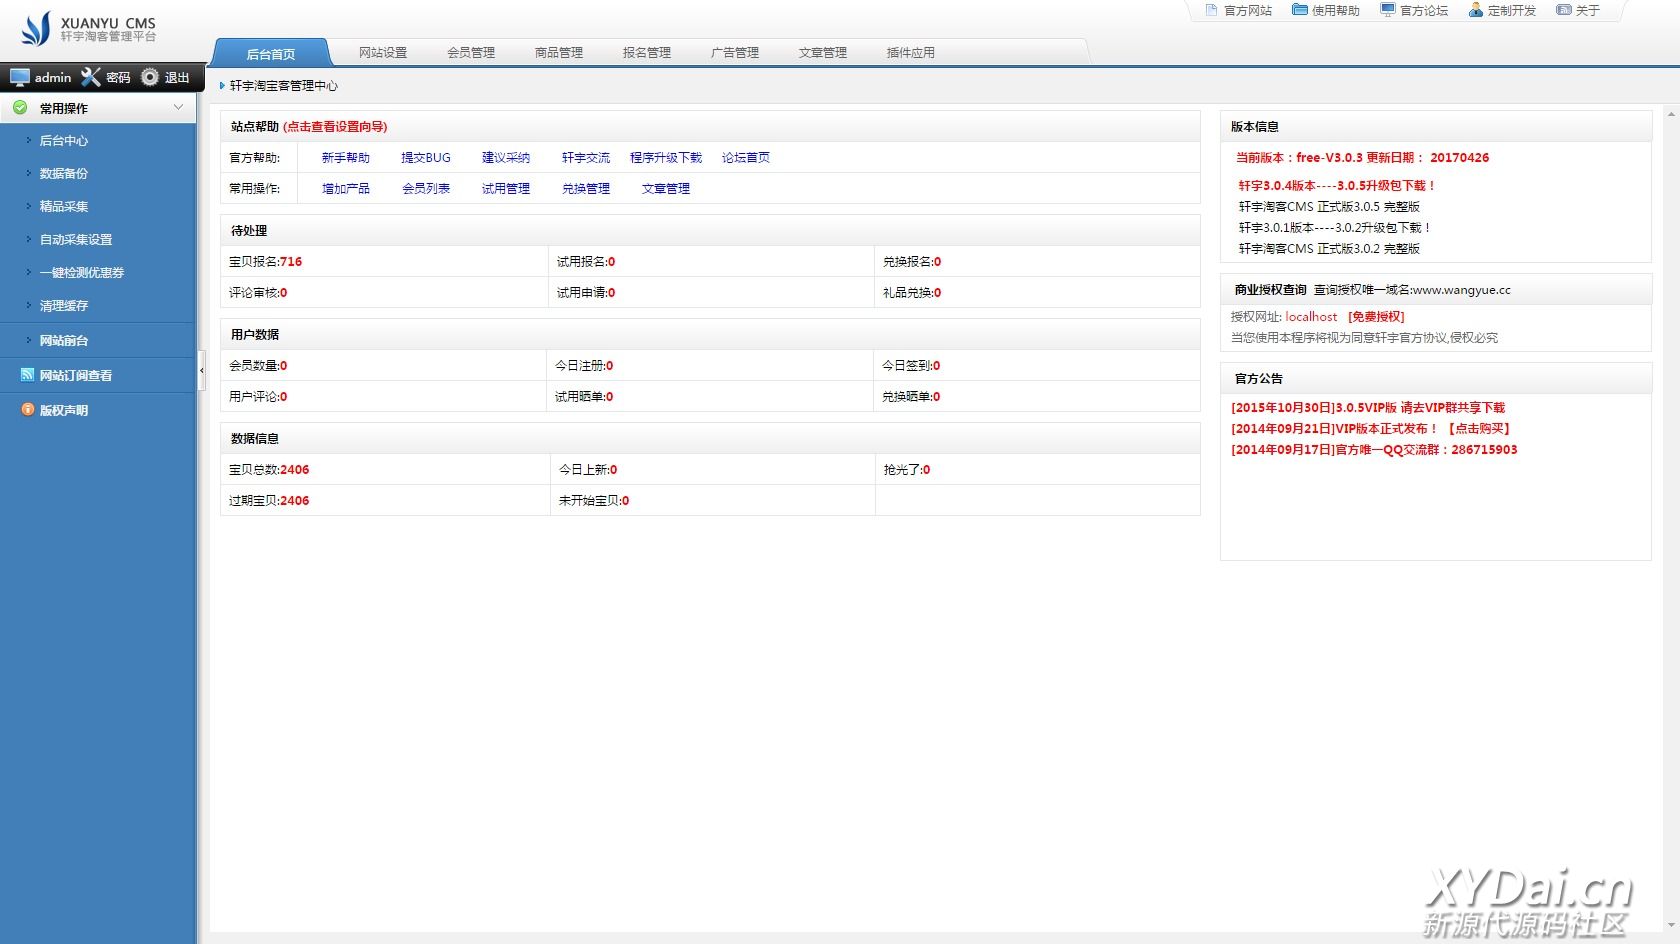Click the 宝贝总数 value 2406
The image size is (1680, 944).
click(295, 470)
